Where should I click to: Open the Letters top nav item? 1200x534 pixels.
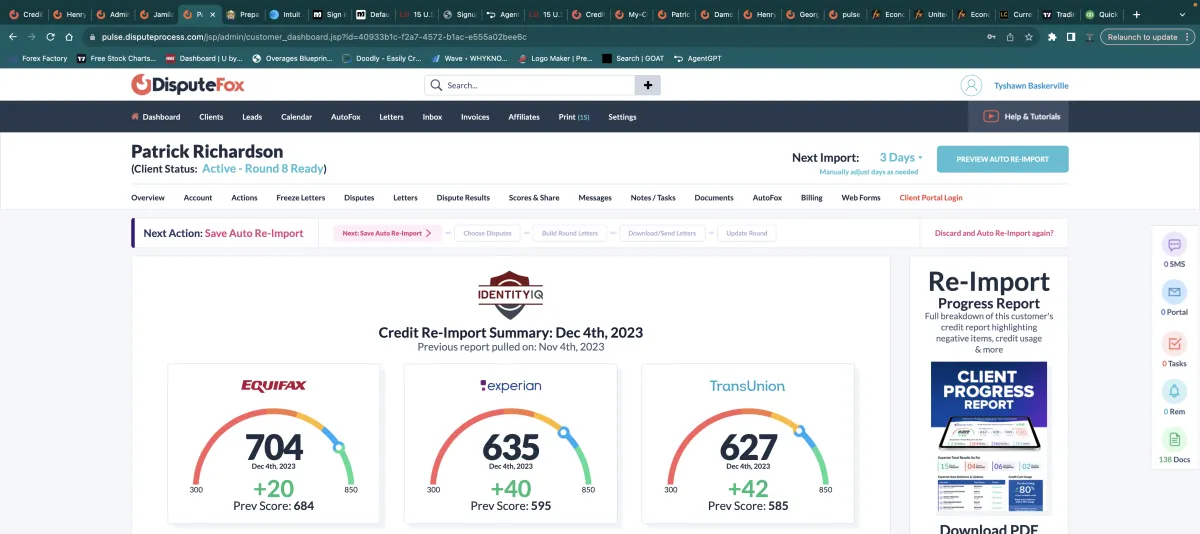click(392, 117)
